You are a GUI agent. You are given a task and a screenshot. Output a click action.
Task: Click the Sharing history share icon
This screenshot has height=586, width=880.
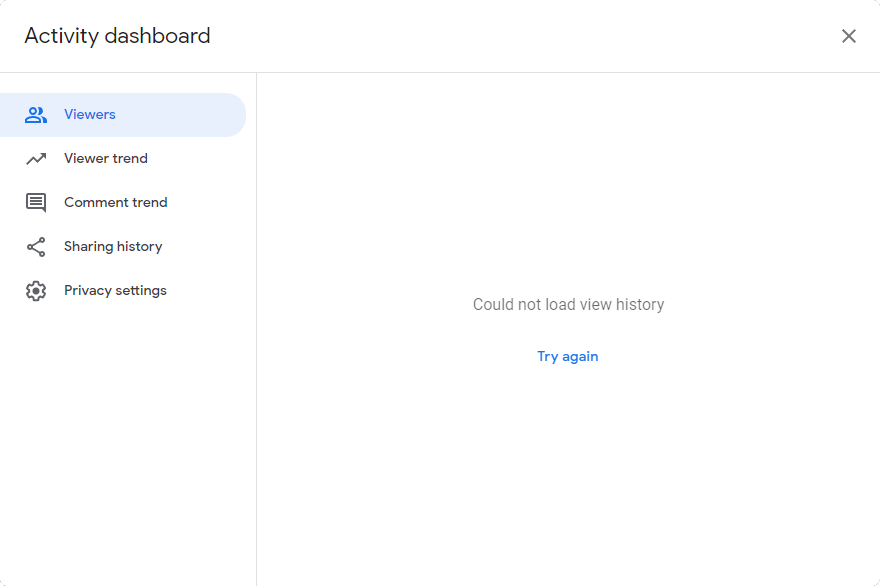pyautogui.click(x=36, y=246)
